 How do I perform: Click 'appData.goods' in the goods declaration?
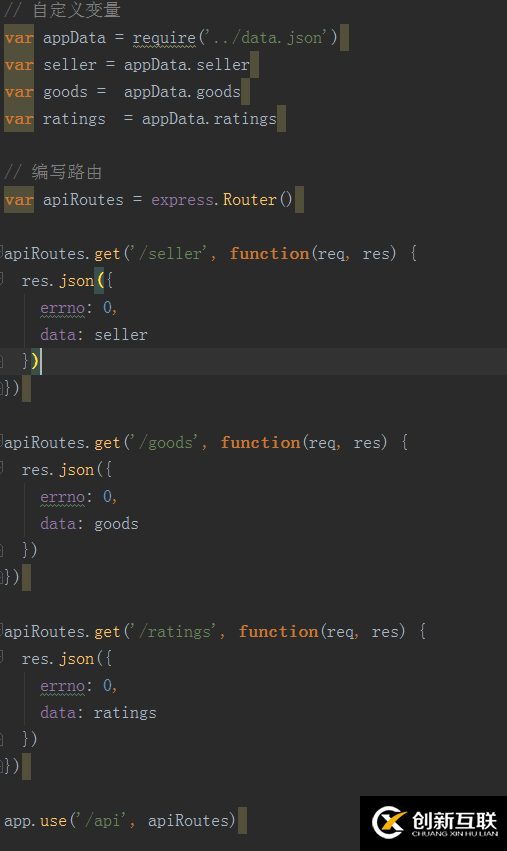click(182, 92)
